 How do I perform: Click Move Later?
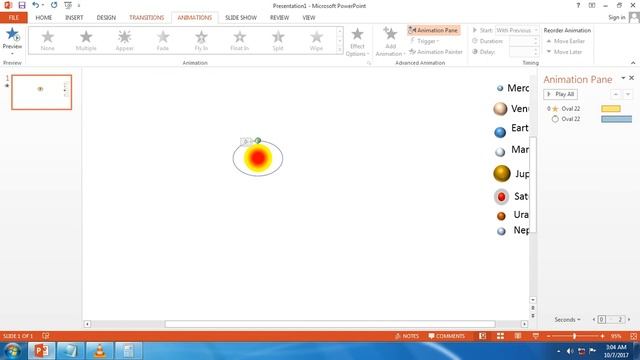(564, 52)
